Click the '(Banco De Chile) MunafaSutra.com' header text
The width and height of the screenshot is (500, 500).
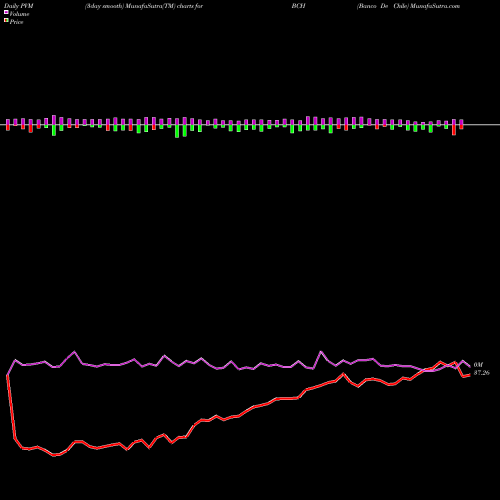click(408, 6)
